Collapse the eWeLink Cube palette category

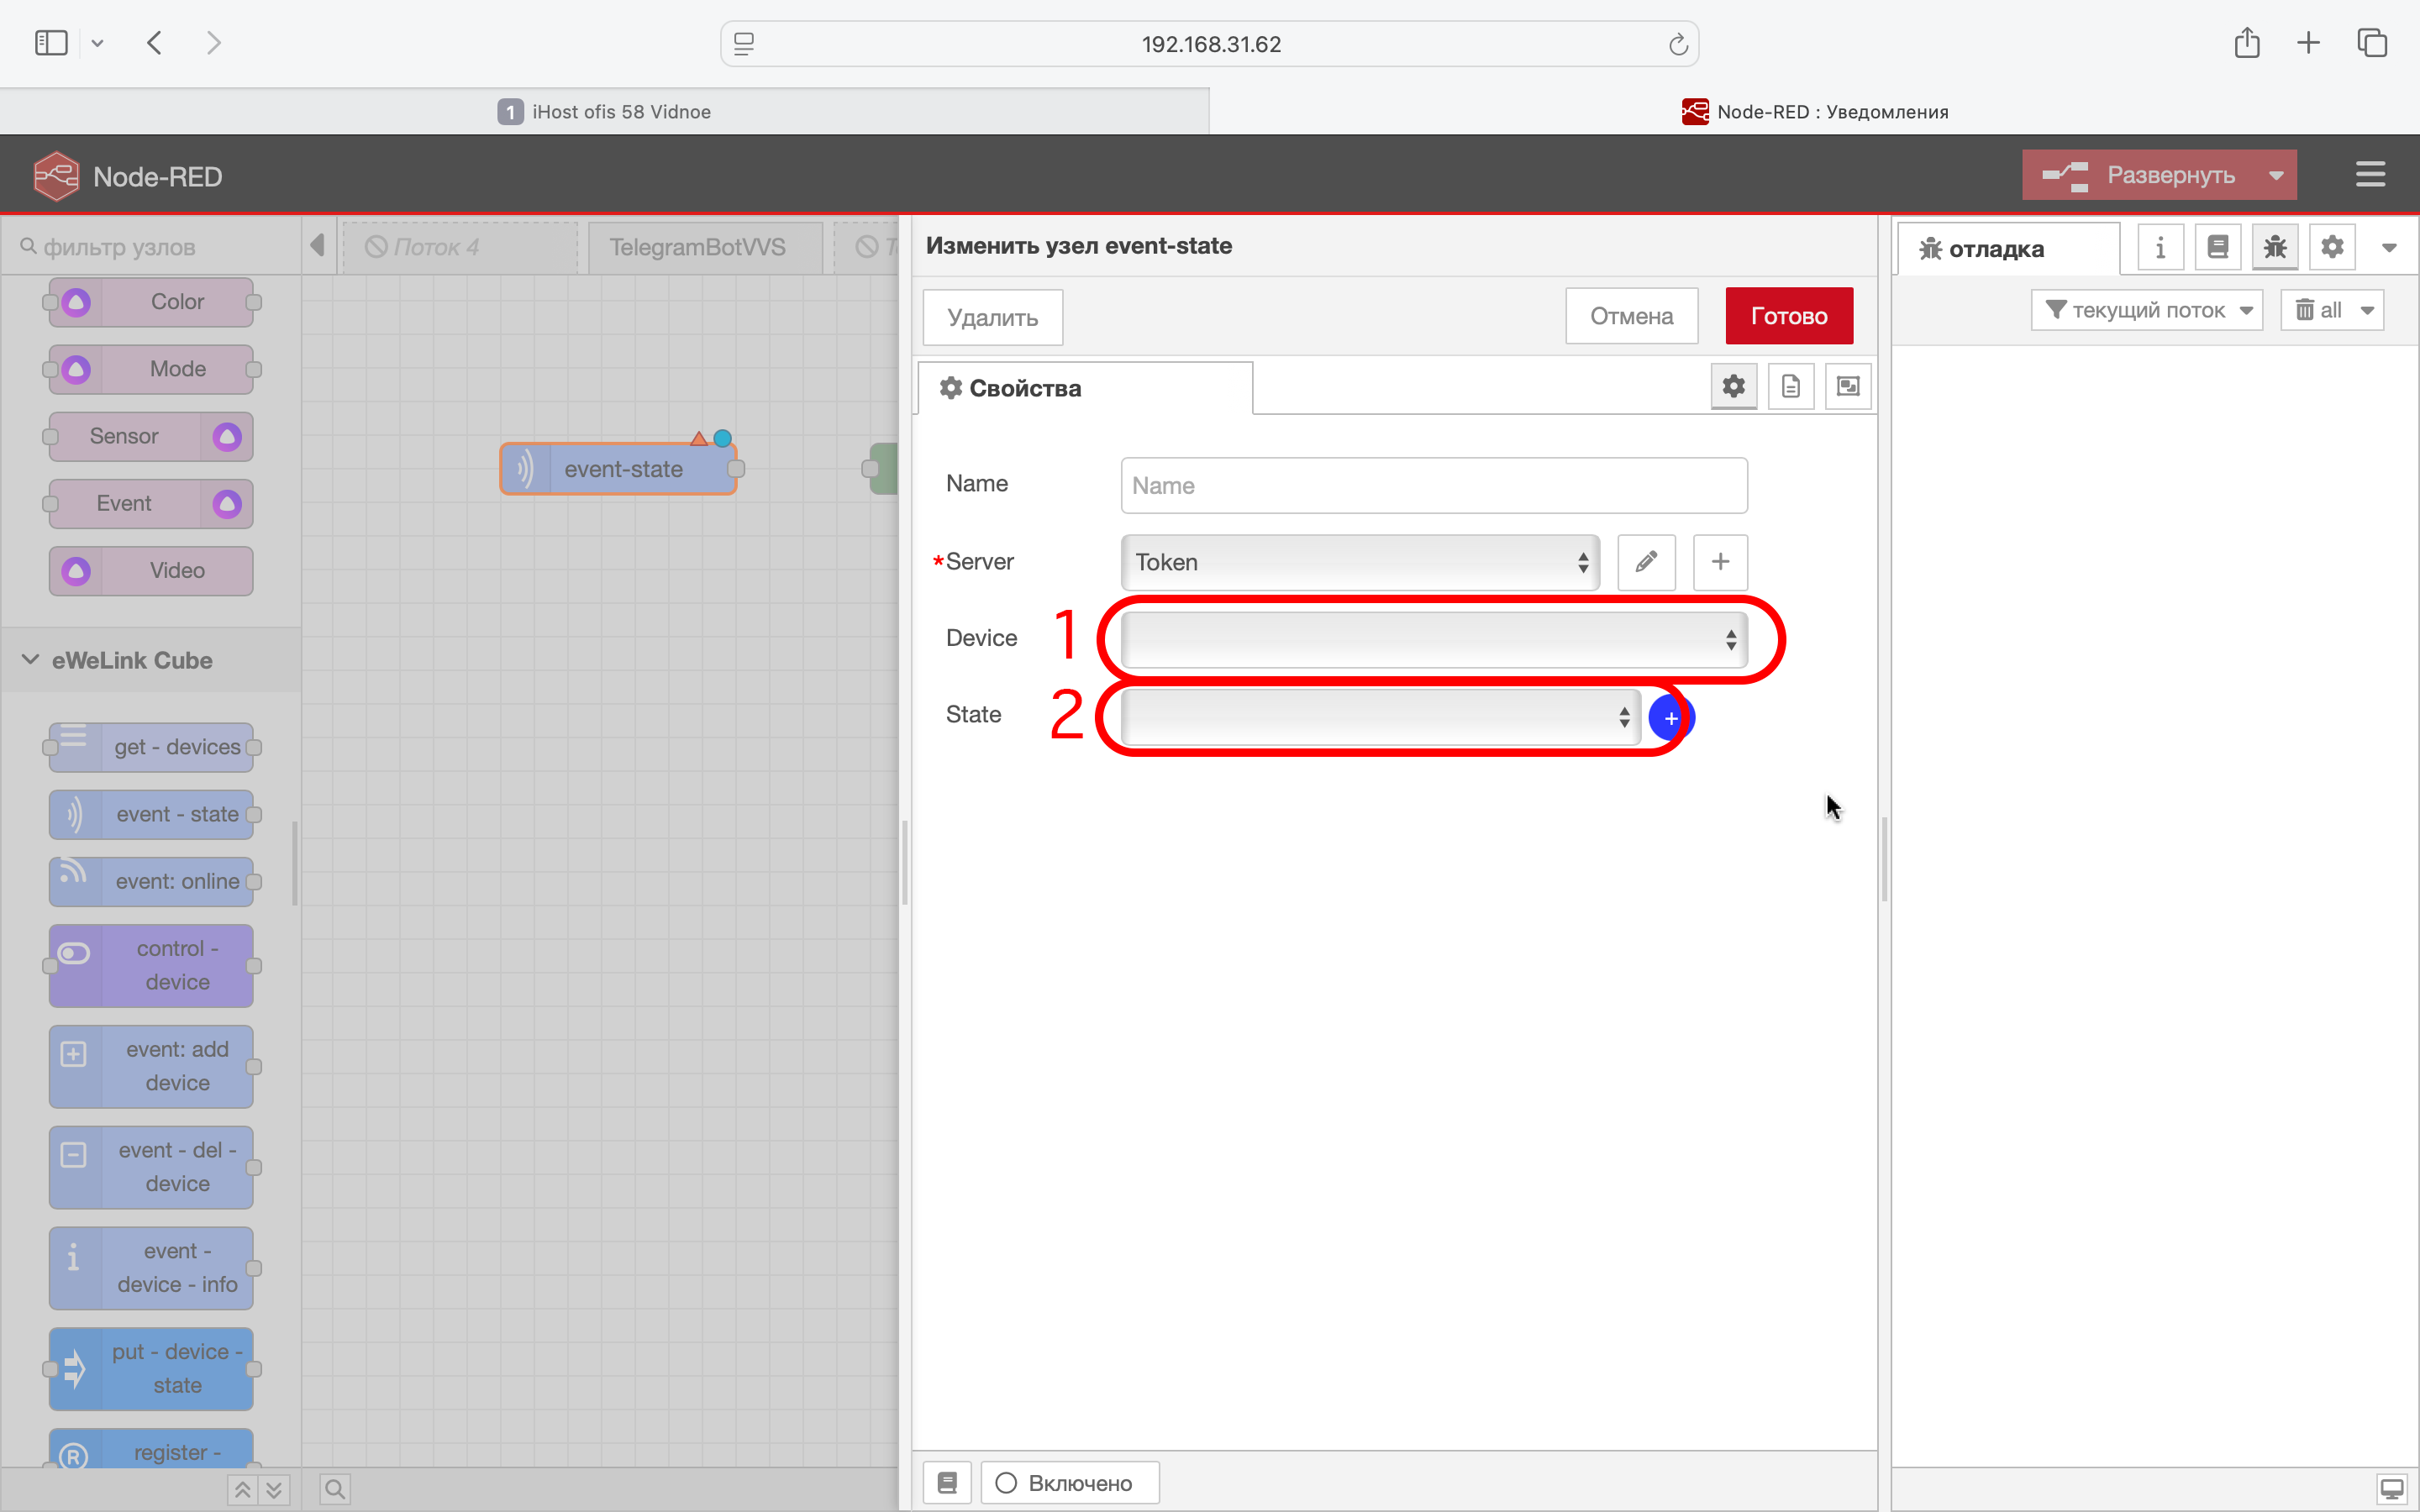click(x=30, y=660)
